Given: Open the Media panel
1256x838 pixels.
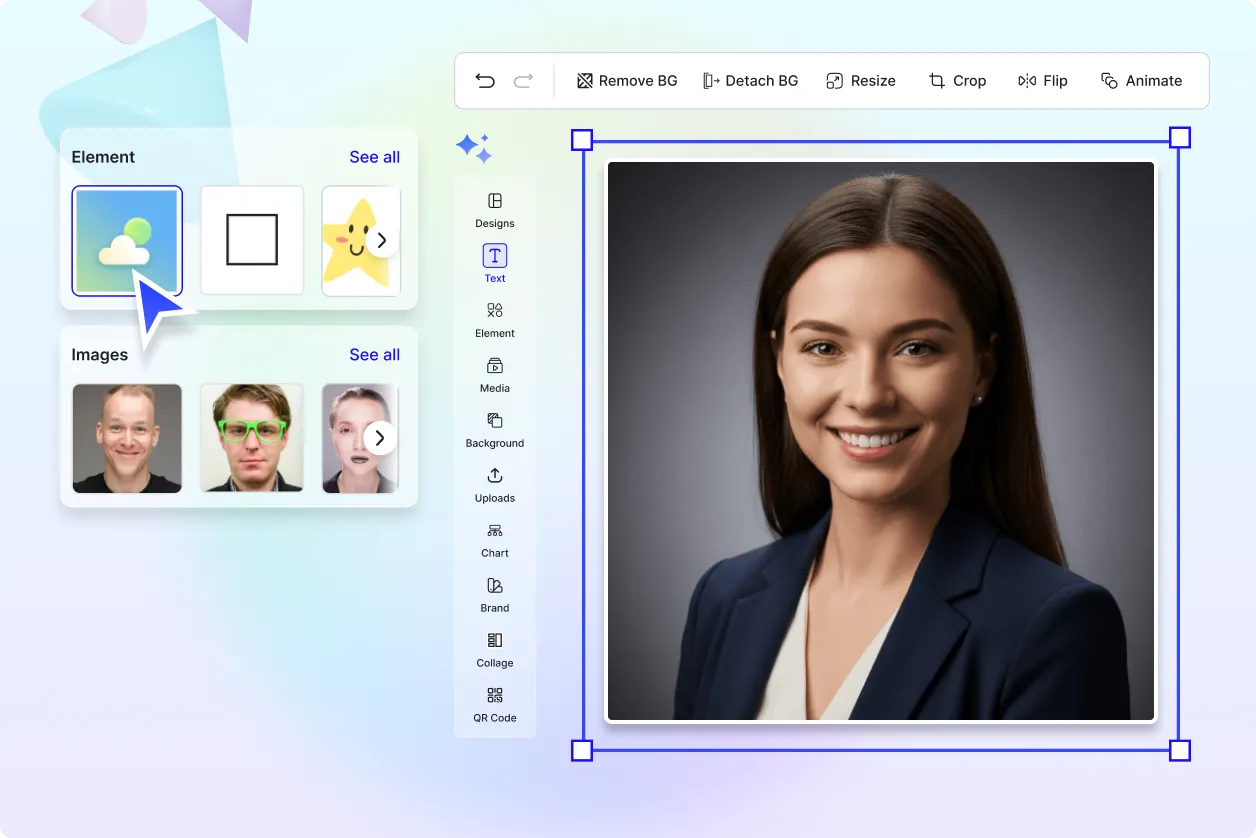Looking at the screenshot, I should tap(494, 375).
